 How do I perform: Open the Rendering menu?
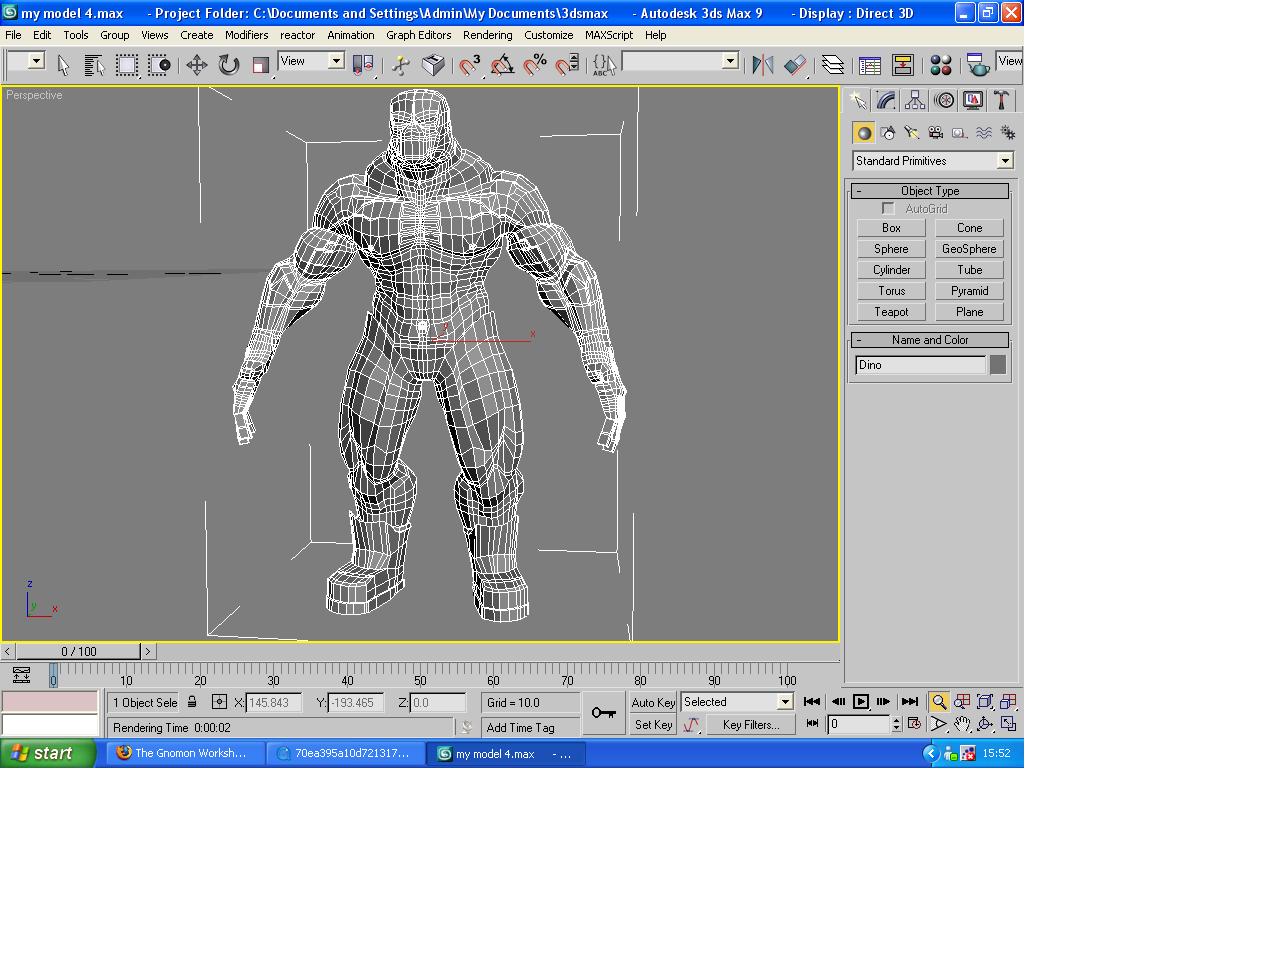(487, 35)
